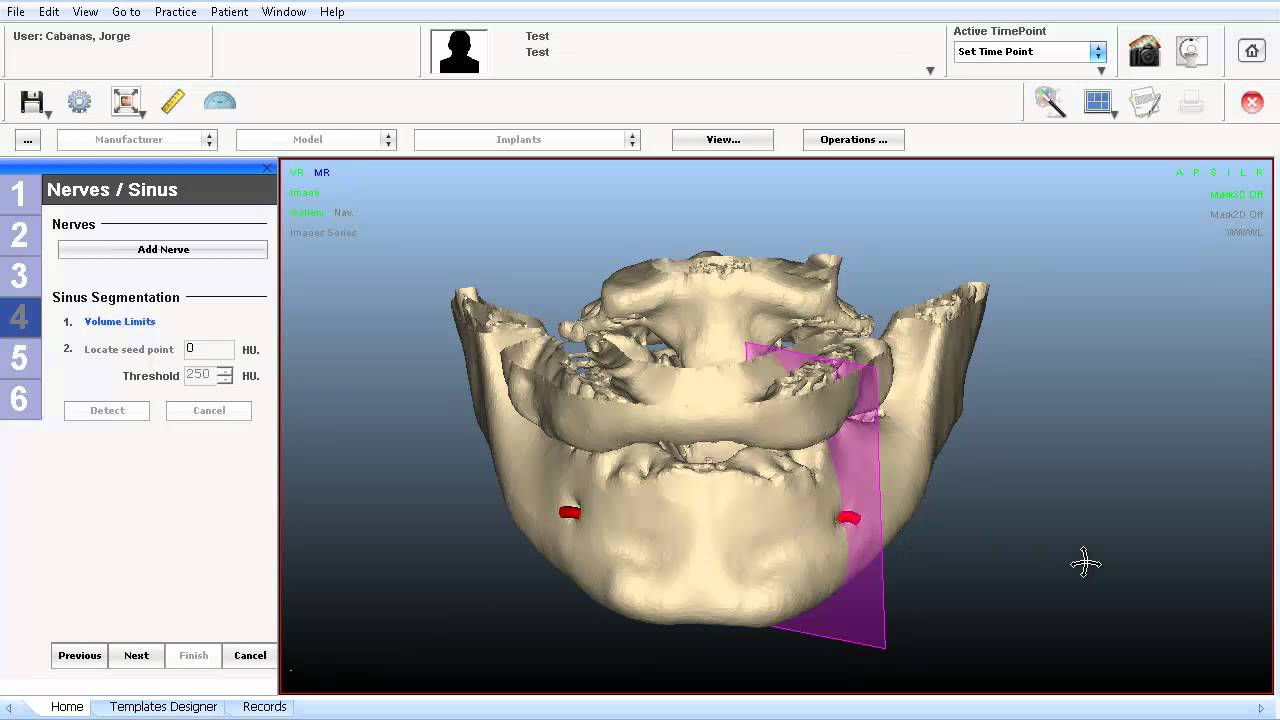Toggle the Images Series overlay label
Image resolution: width=1280 pixels, height=720 pixels.
pyautogui.click(x=323, y=233)
